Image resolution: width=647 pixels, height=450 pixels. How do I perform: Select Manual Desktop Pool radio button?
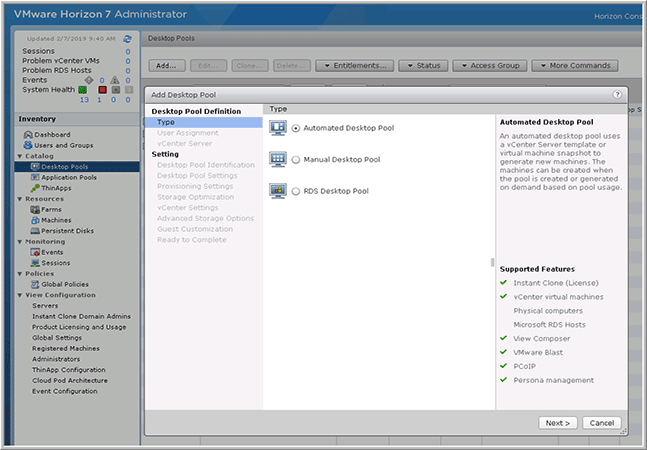pyautogui.click(x=295, y=160)
